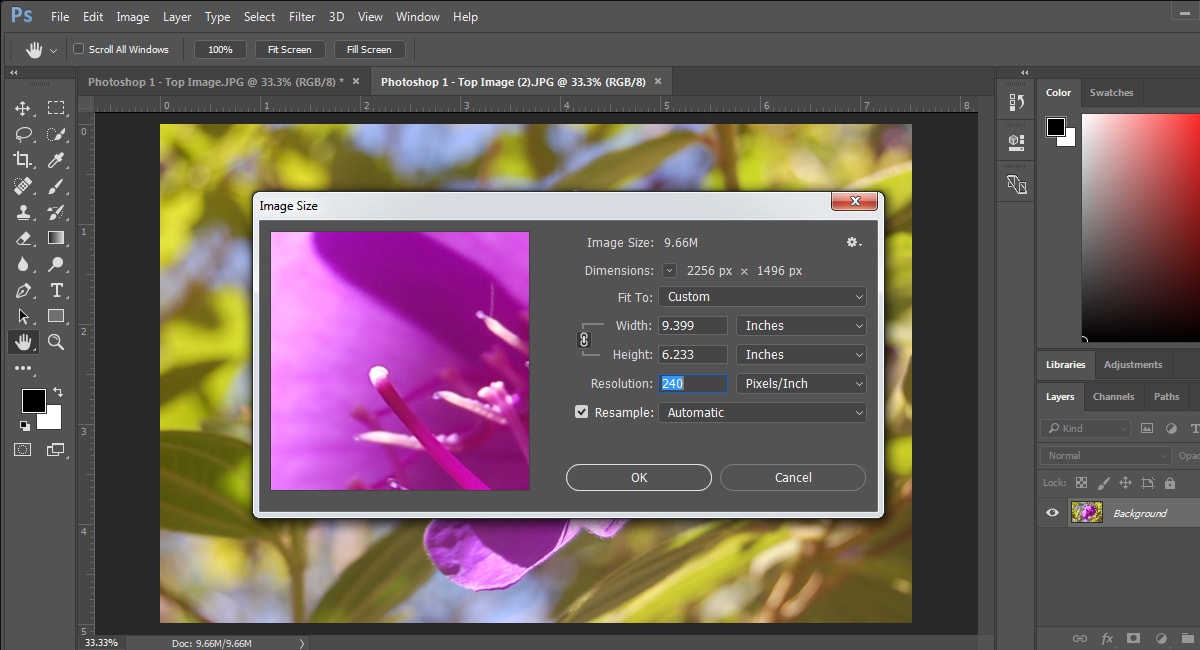
Task: Enable the Scroll All Windows checkbox
Action: 79,49
